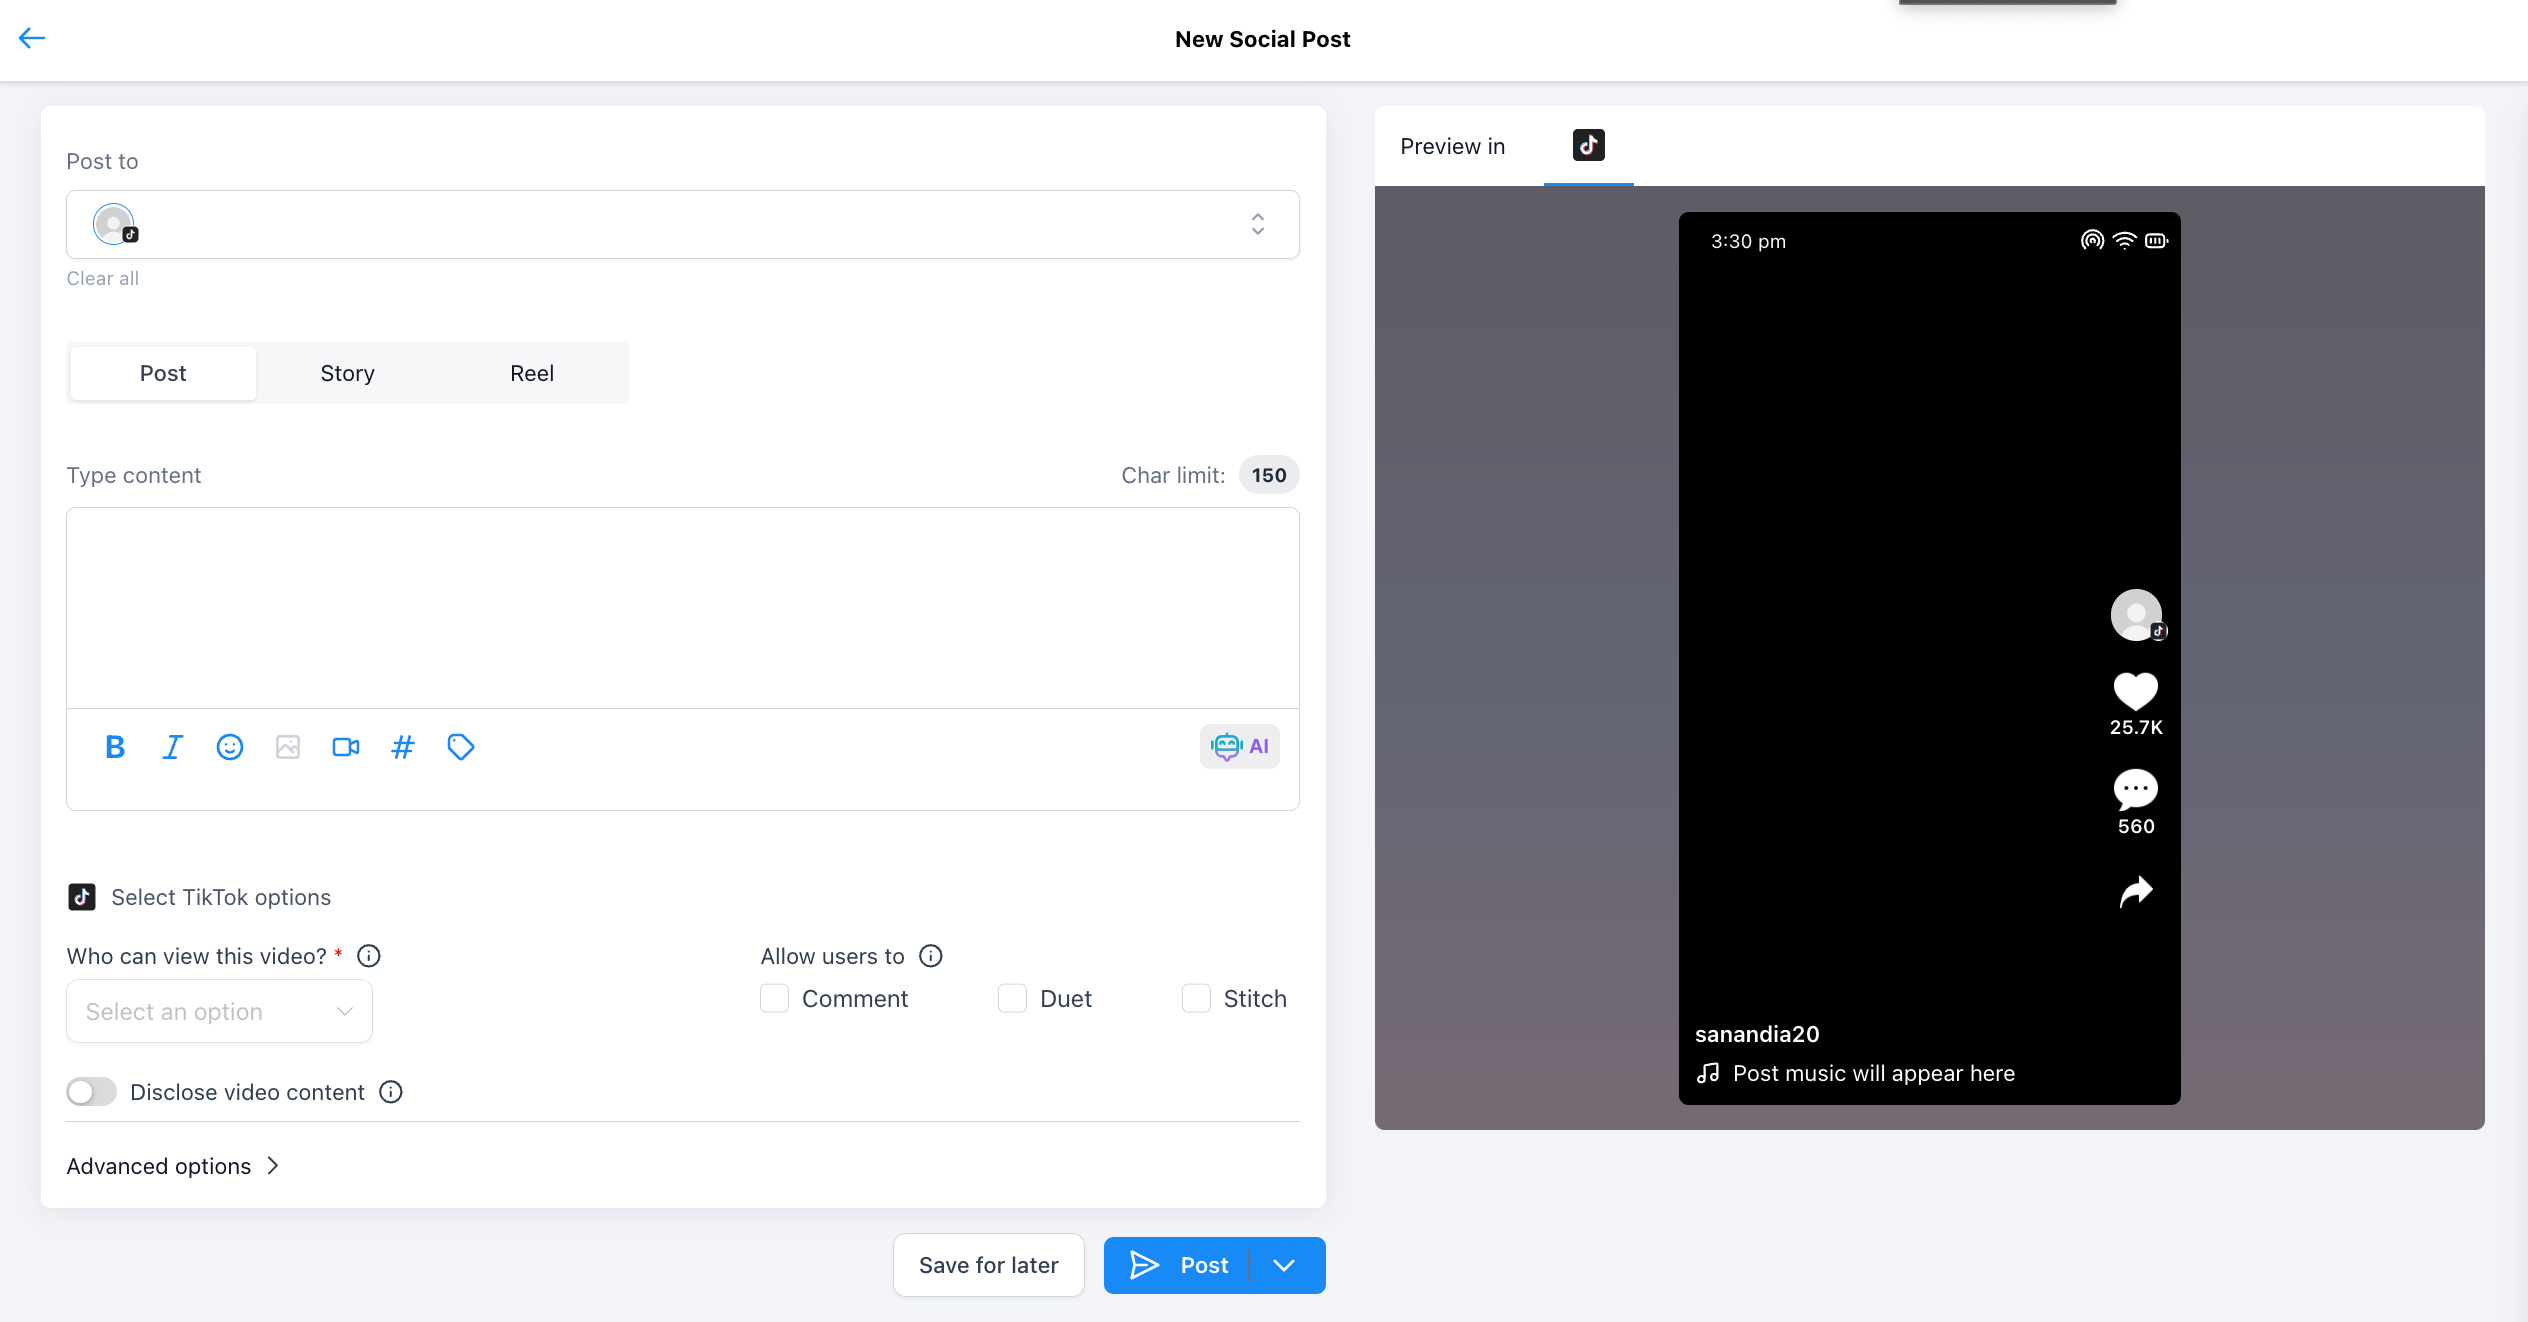
Task: Click the Bold formatting icon
Action: 115,747
